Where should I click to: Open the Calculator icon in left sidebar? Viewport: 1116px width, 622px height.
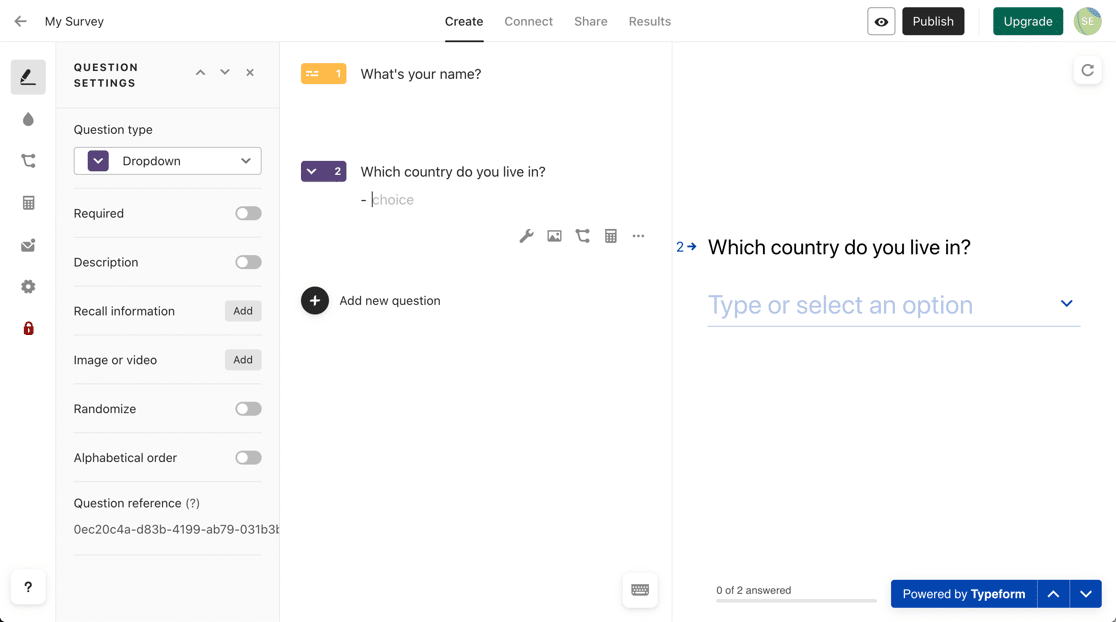click(x=28, y=203)
